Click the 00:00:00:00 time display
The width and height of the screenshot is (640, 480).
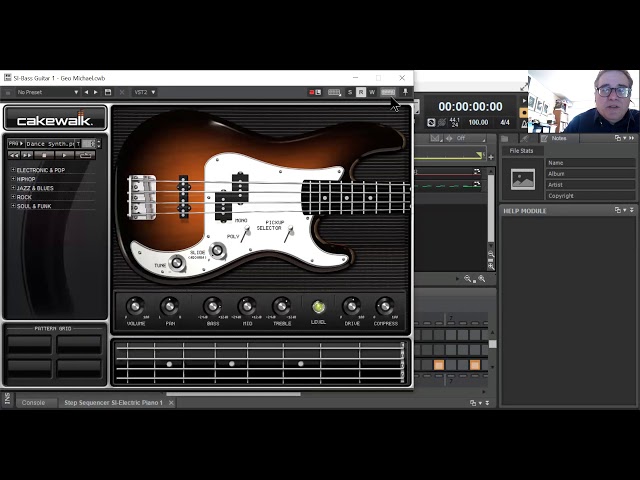coord(470,107)
